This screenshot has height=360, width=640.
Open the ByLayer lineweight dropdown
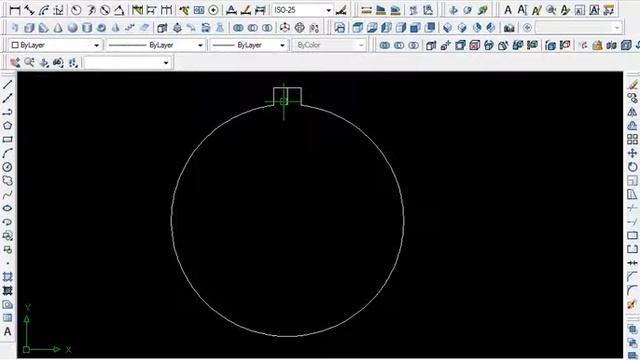coord(249,45)
